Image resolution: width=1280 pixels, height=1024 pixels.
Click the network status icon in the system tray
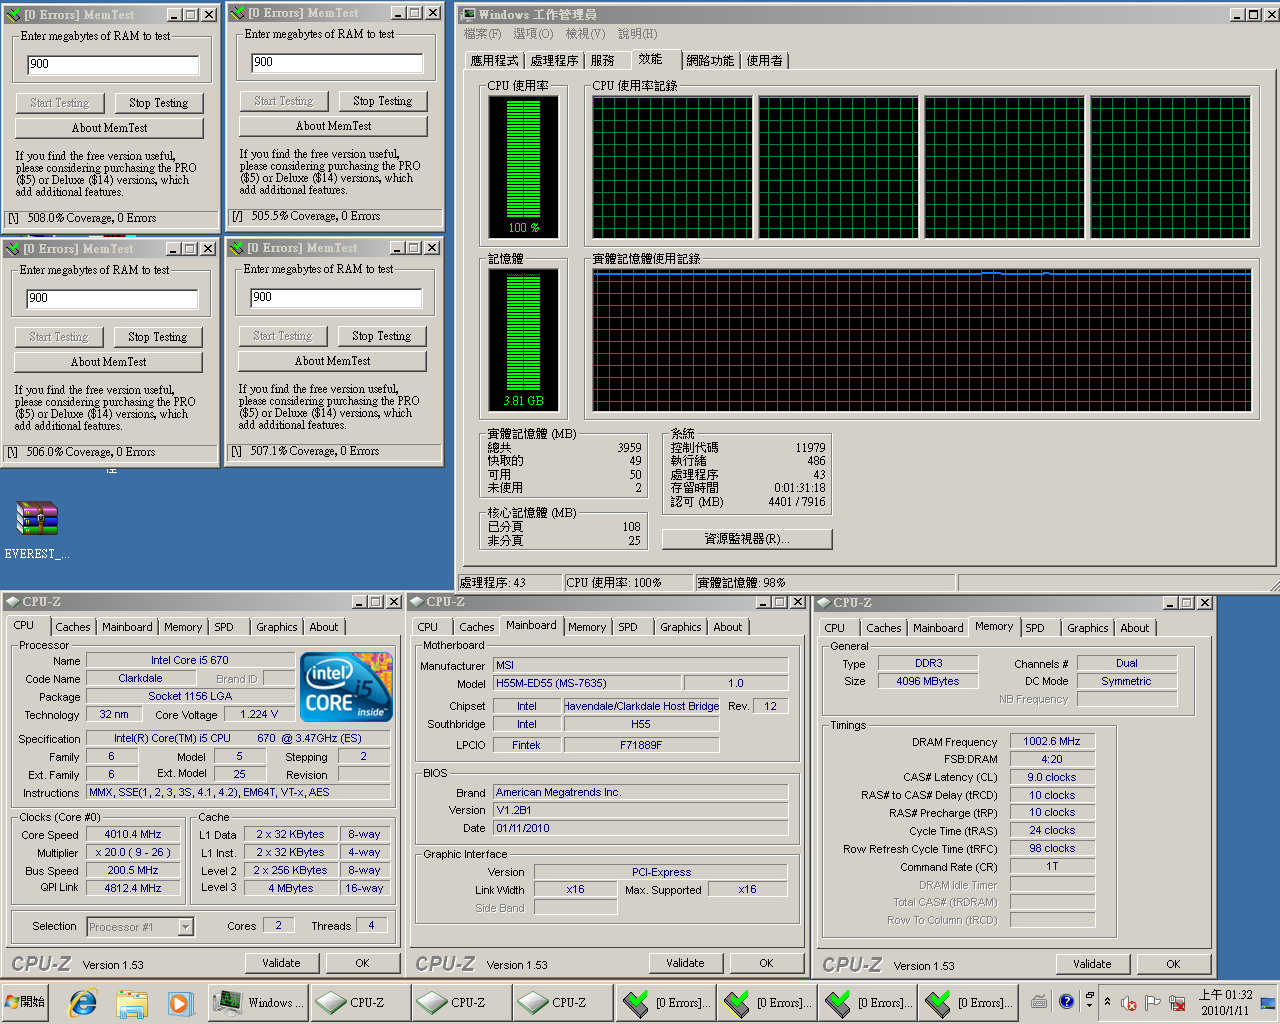(x=1177, y=1002)
